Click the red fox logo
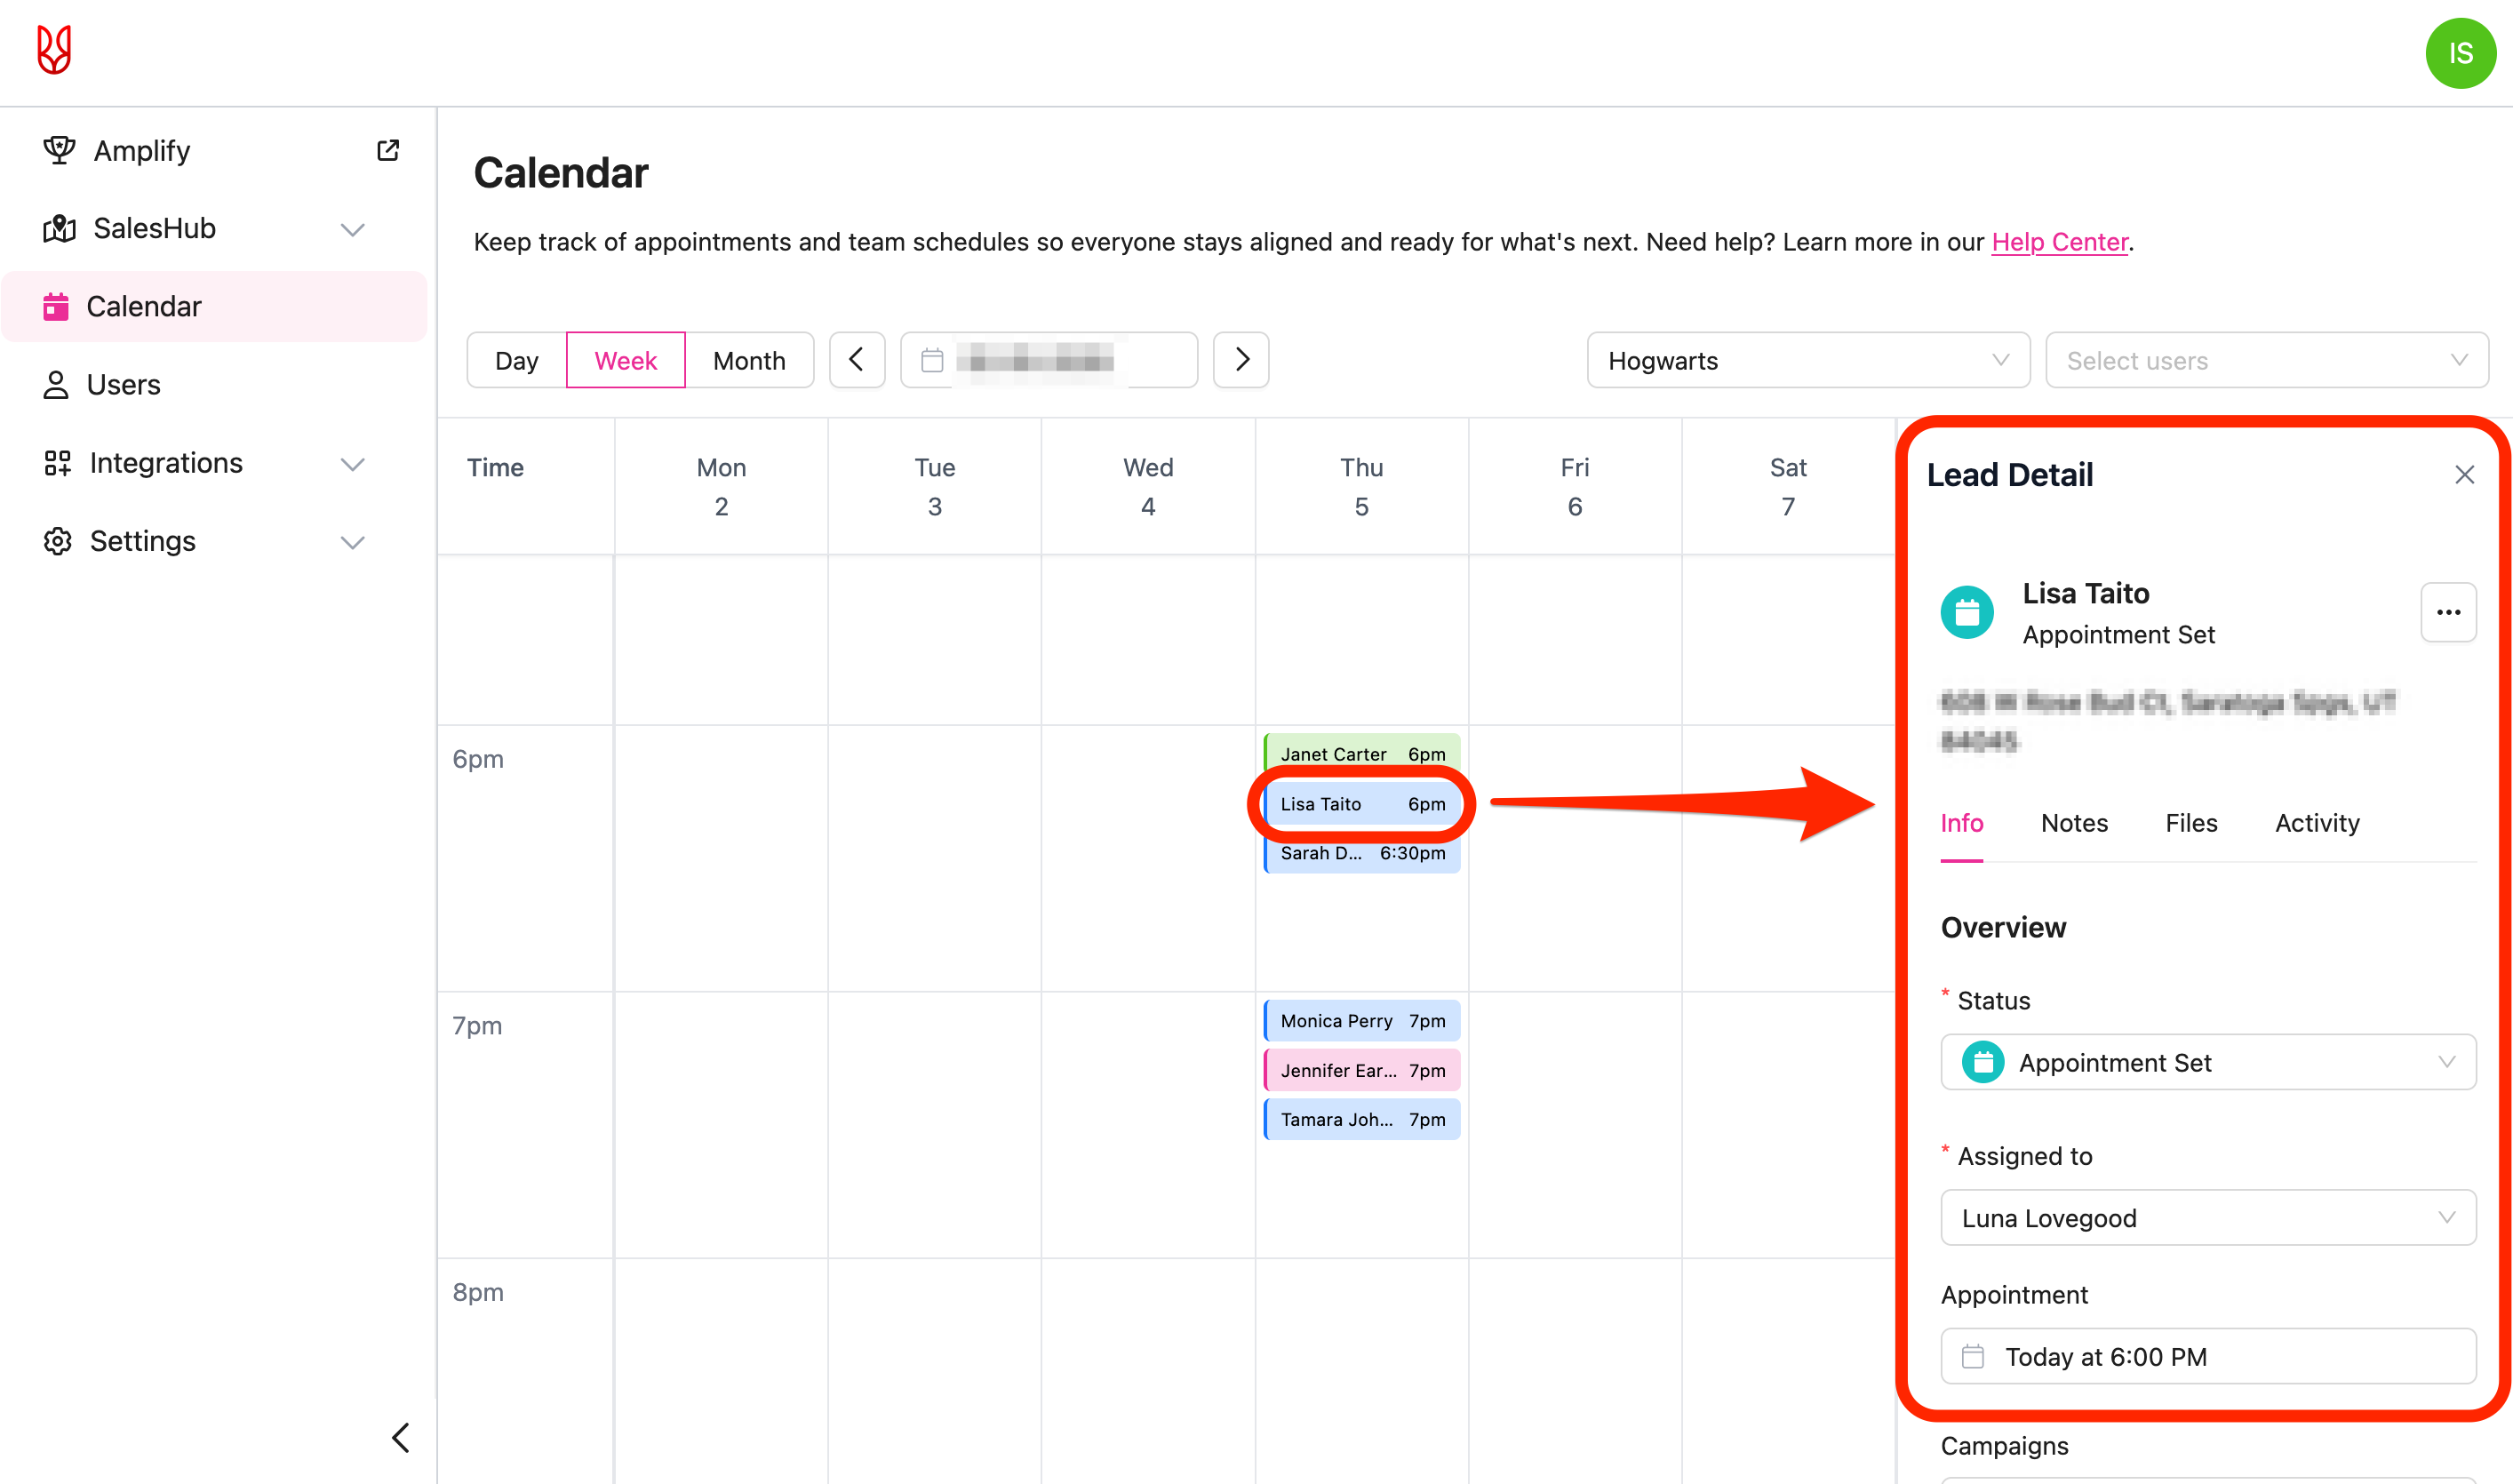2513x1484 pixels. point(54,50)
